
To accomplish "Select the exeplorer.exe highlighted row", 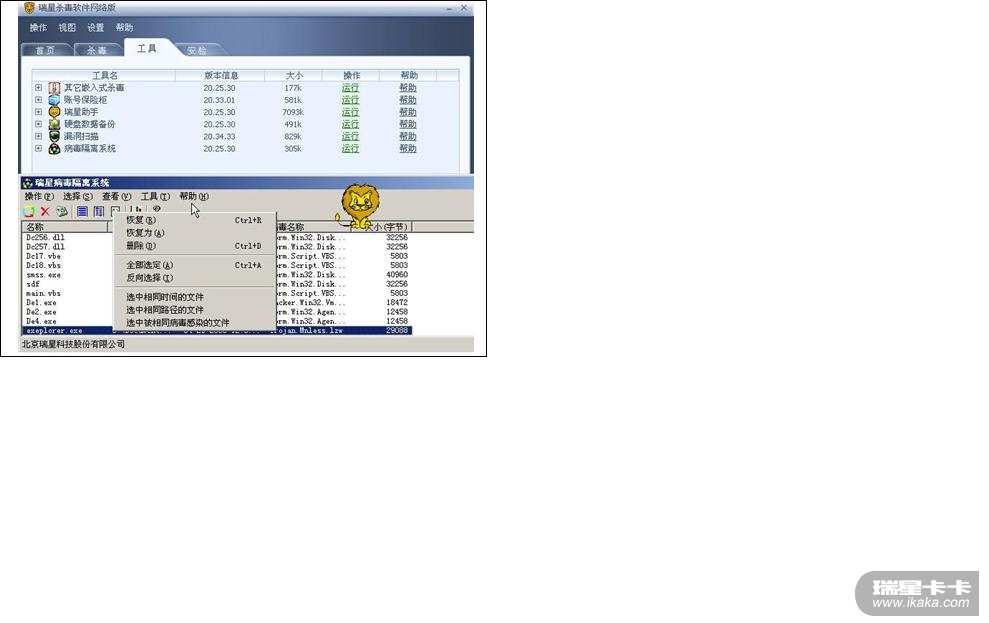I will 217,330.
